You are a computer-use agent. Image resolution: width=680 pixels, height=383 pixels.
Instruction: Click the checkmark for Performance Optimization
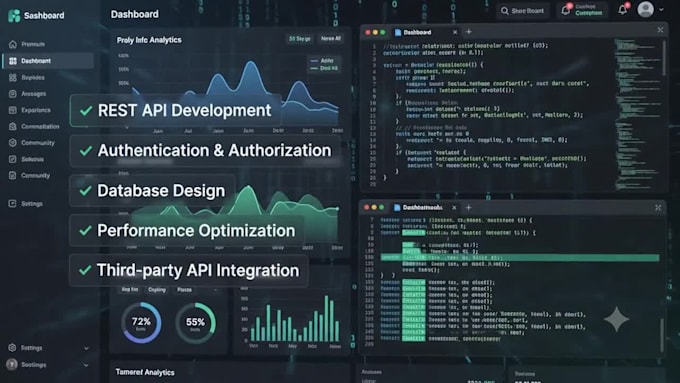[x=85, y=230]
